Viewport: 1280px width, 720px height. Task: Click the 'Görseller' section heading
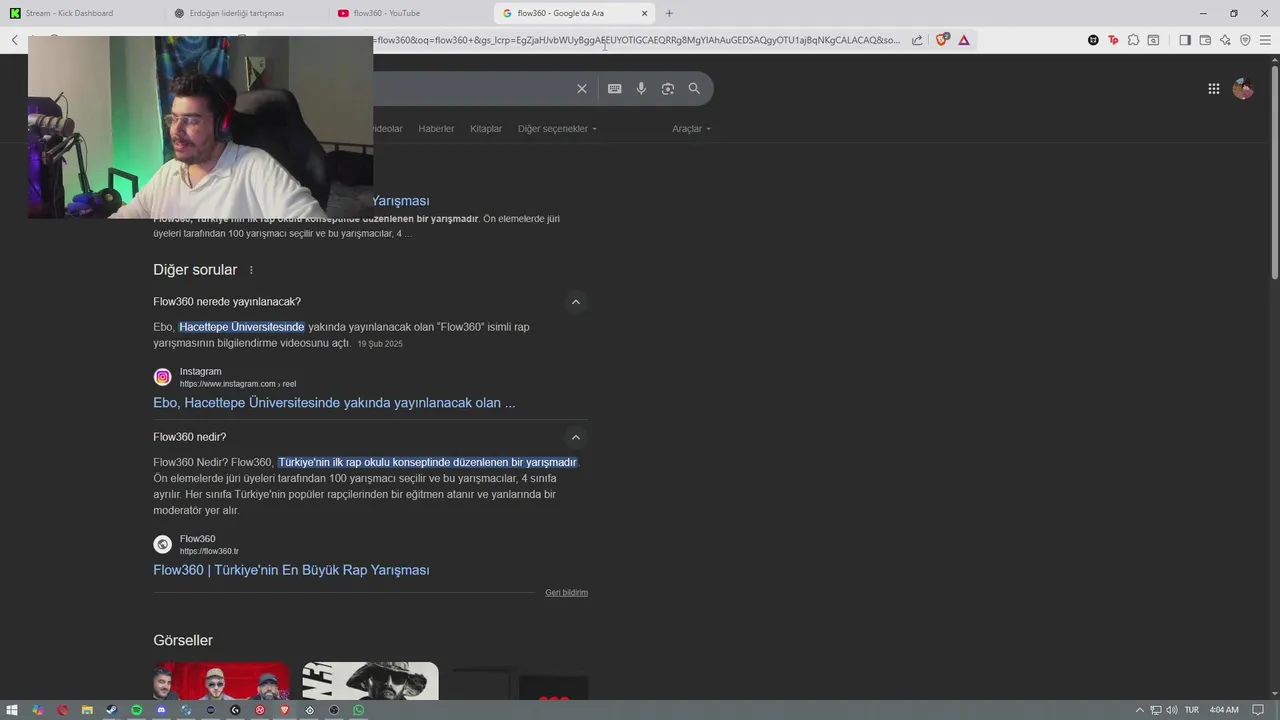pos(183,641)
